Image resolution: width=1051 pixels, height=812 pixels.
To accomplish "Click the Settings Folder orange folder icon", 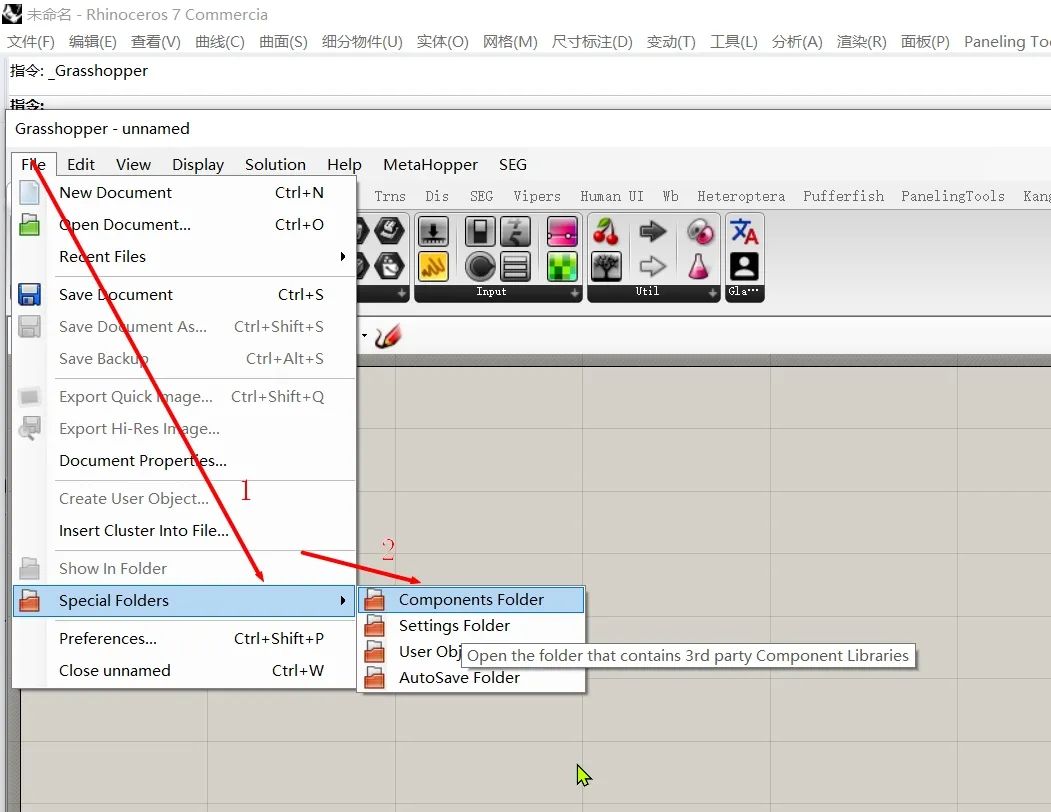I will click(374, 626).
